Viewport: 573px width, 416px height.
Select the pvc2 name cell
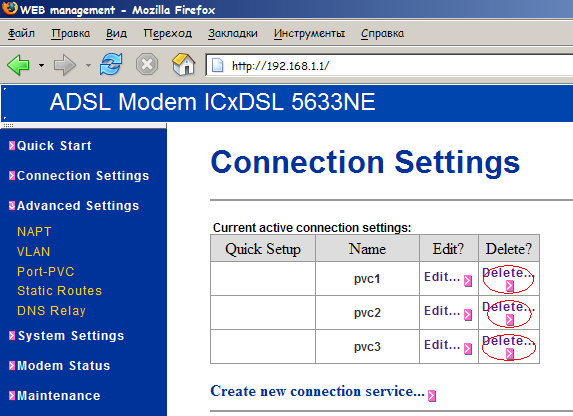[x=367, y=313]
